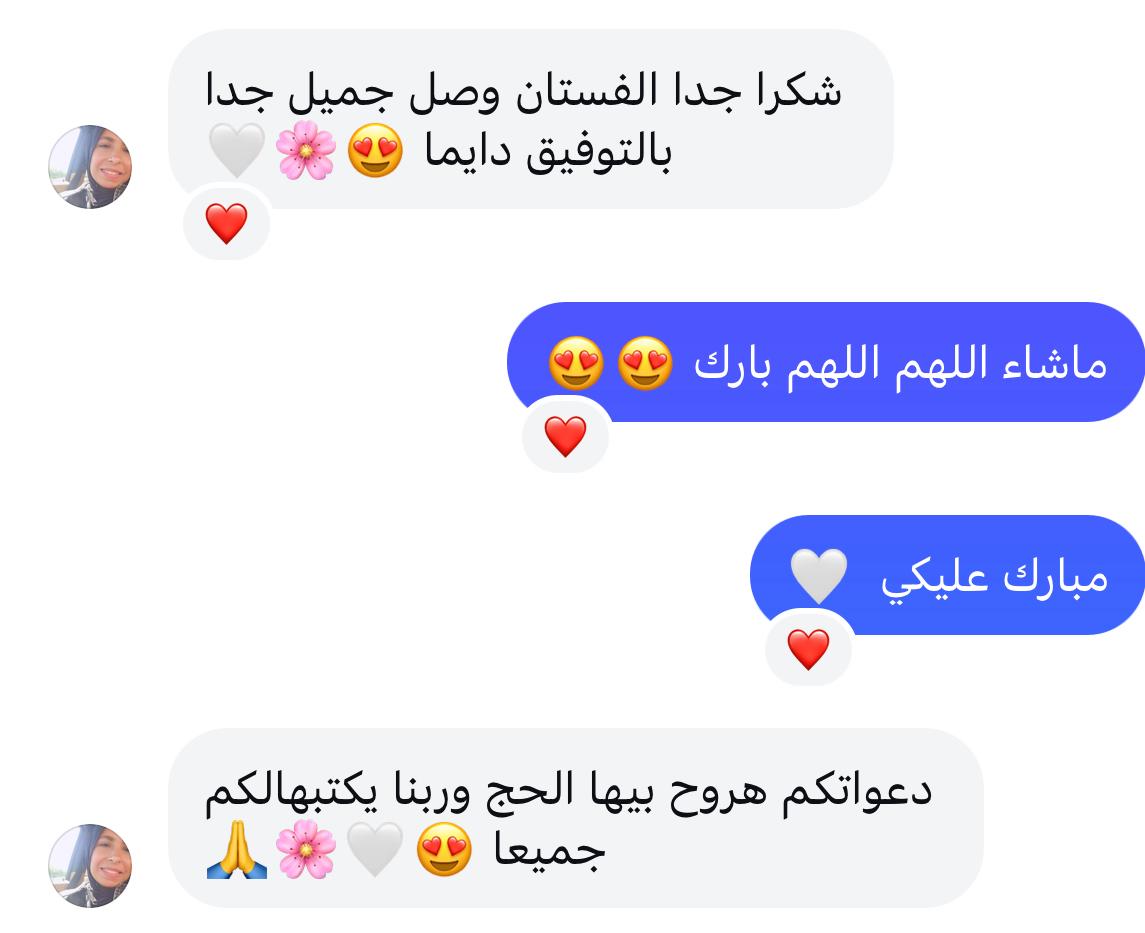
Task: Click the heart reaction below مبارك عليكي bubble
Action: pyautogui.click(x=808, y=649)
